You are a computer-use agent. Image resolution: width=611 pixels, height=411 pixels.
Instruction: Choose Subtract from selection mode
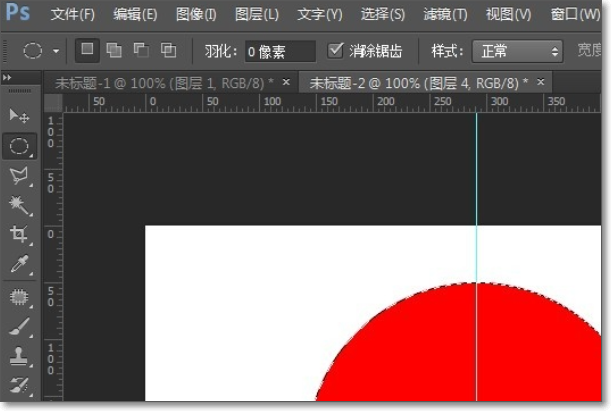(141, 51)
